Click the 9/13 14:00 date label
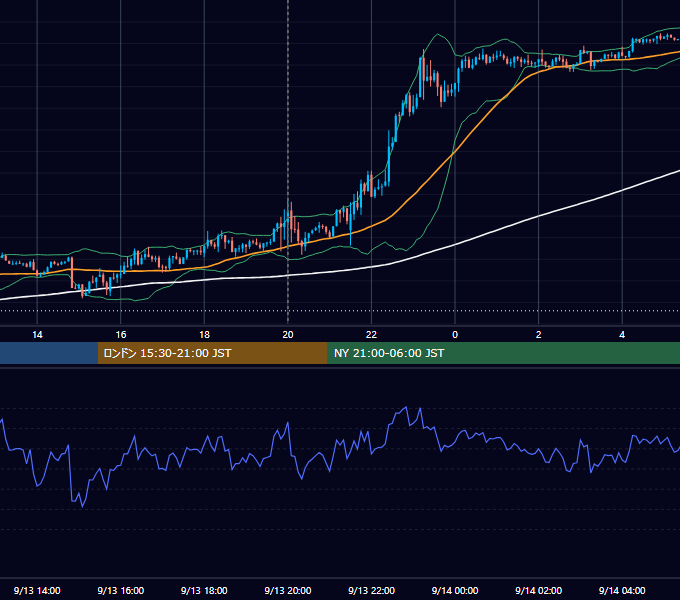The width and height of the screenshot is (680, 600). point(37,590)
